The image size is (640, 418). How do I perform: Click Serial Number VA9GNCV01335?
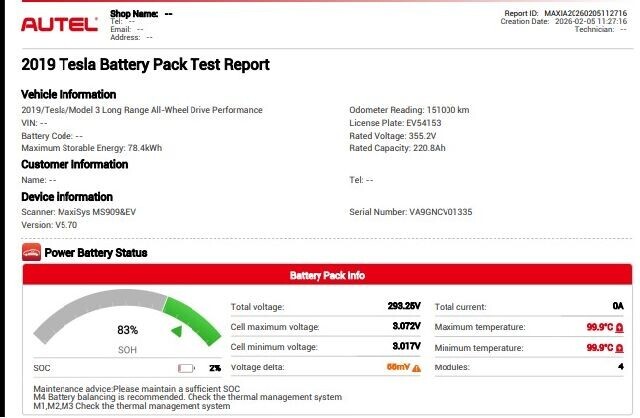pyautogui.click(x=411, y=212)
